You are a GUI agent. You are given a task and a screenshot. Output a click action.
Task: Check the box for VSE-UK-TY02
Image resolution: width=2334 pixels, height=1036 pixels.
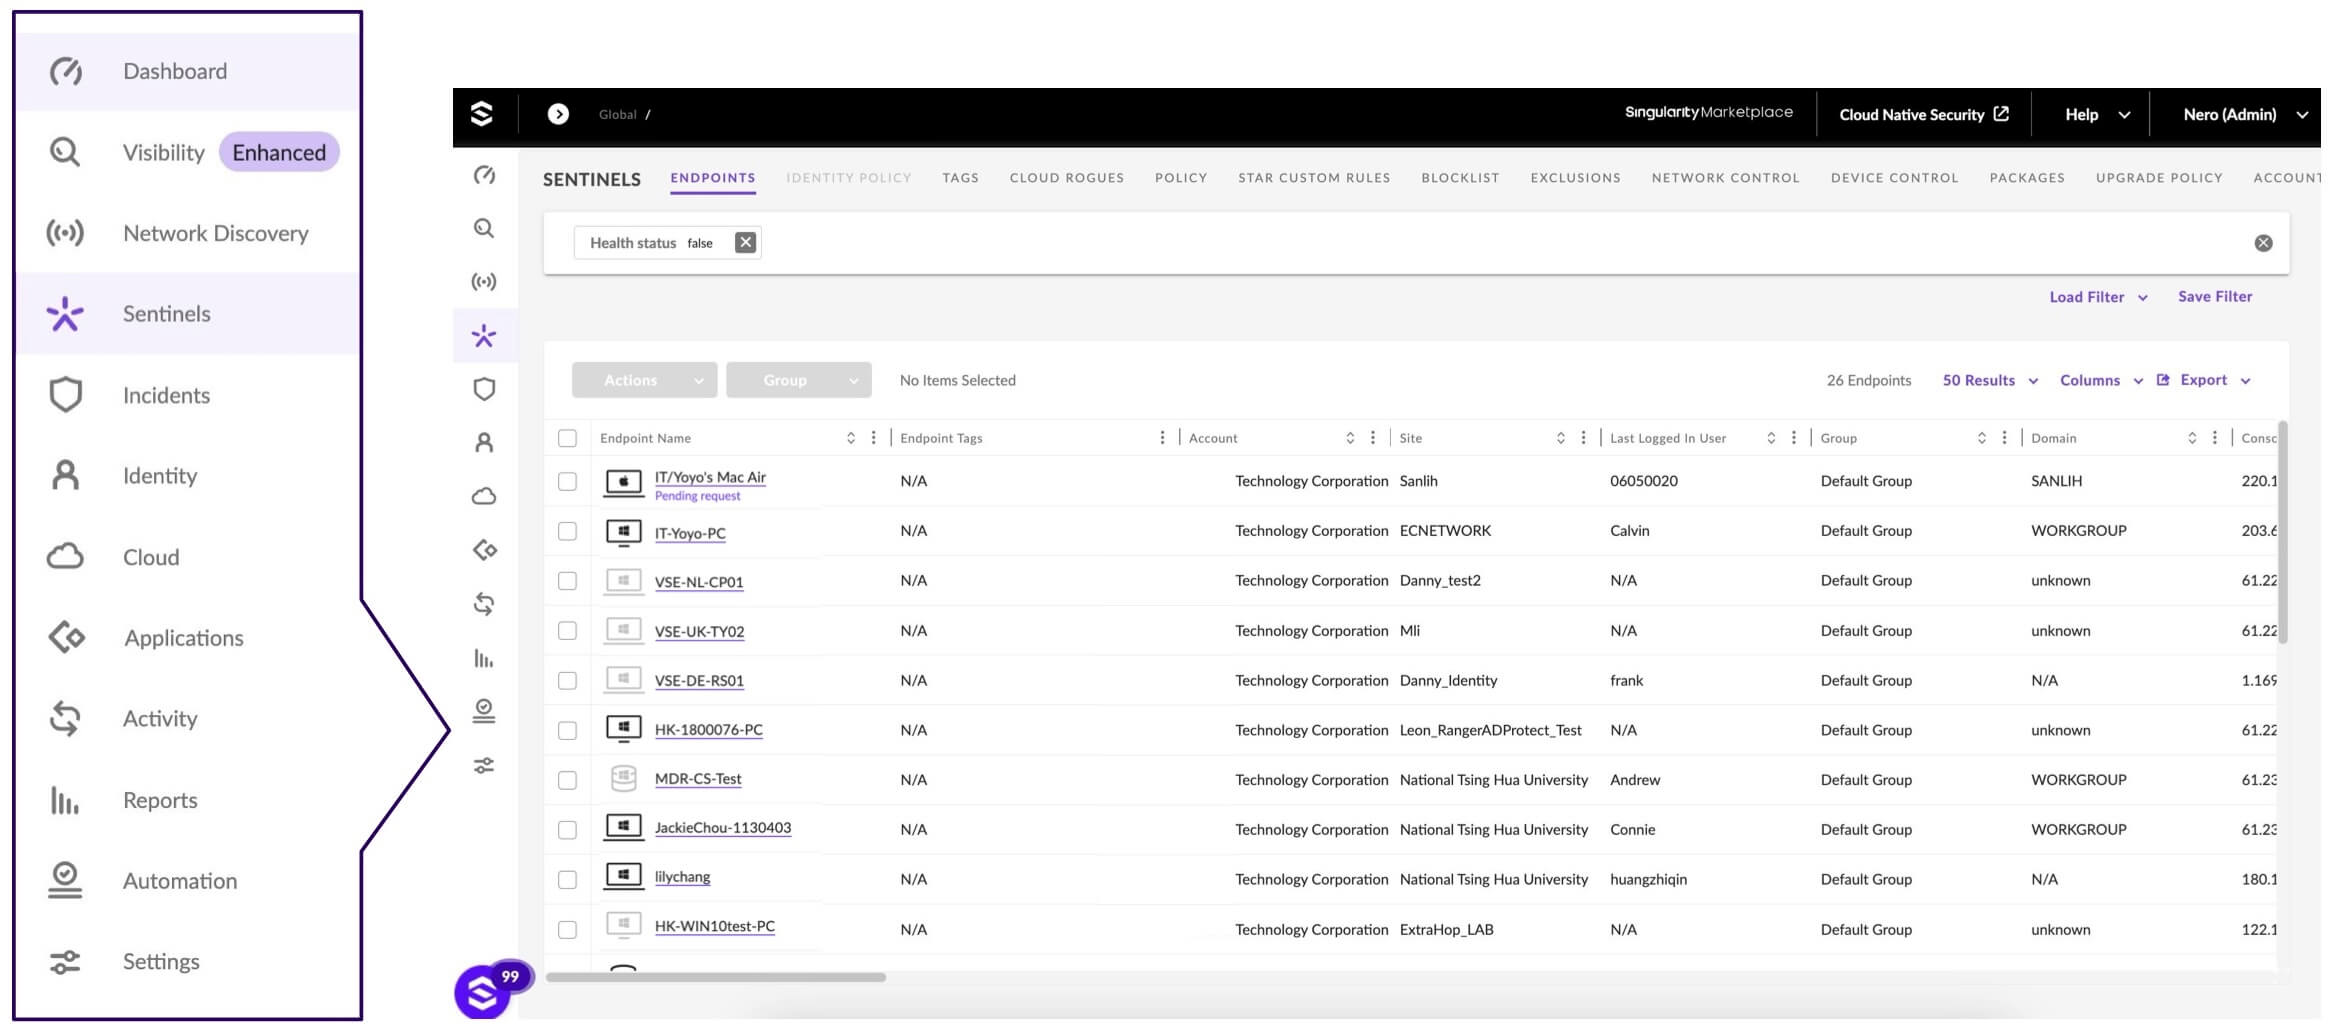(567, 631)
